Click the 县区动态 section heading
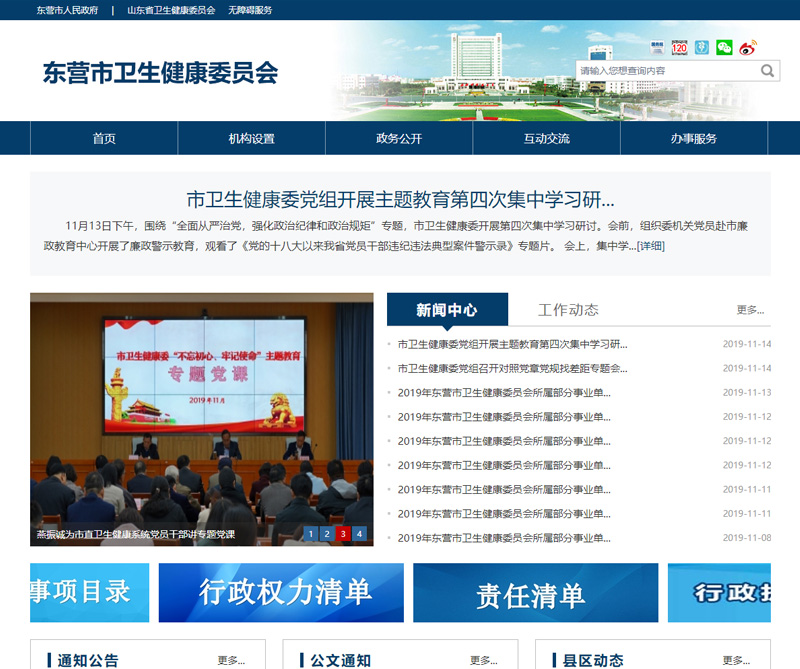 pyautogui.click(x=593, y=660)
